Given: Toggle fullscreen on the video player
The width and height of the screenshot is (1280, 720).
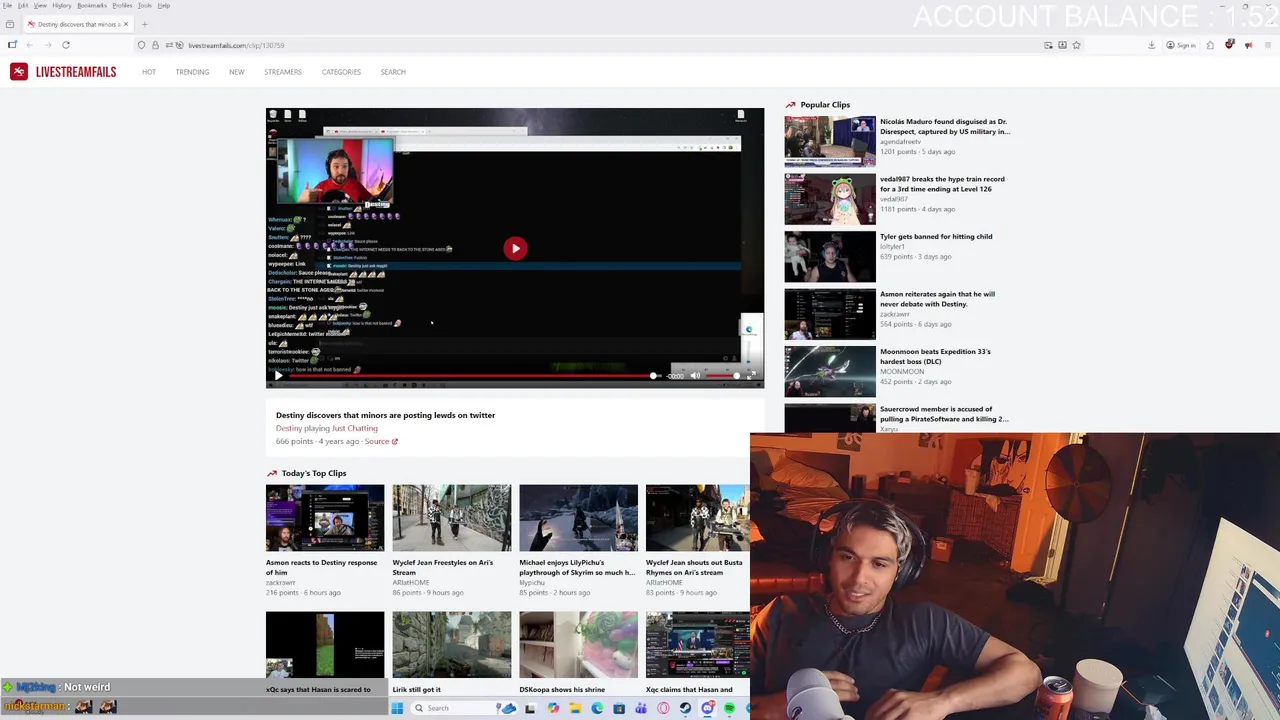Looking at the screenshot, I should click(x=751, y=376).
